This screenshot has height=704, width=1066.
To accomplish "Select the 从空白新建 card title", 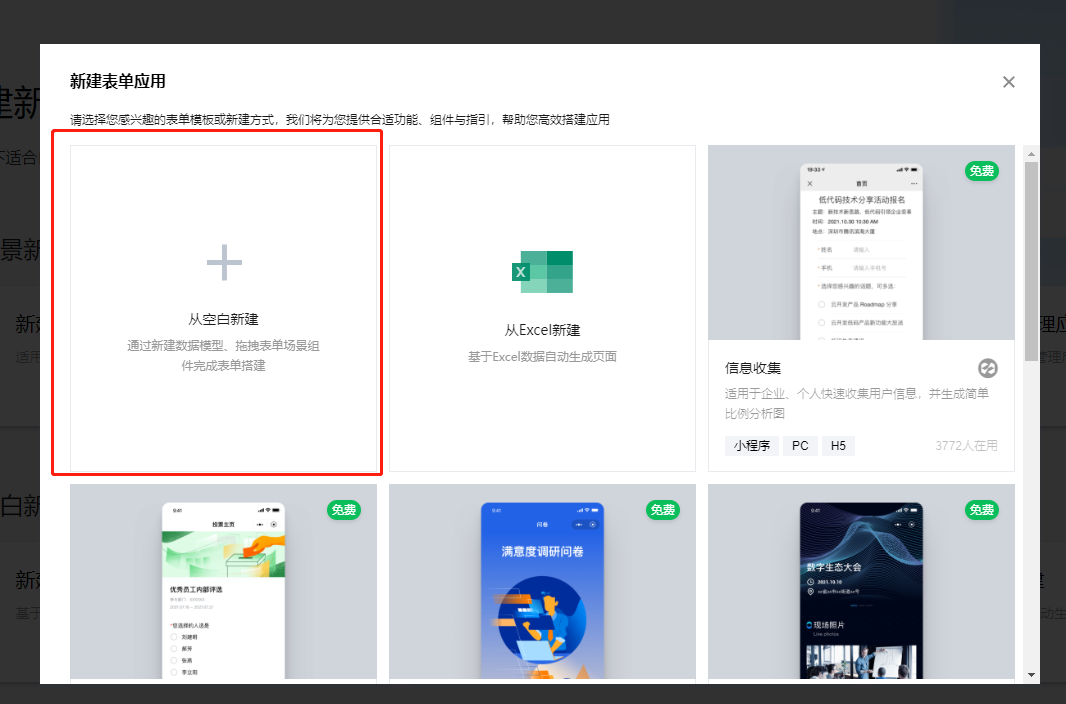I will coord(224,319).
